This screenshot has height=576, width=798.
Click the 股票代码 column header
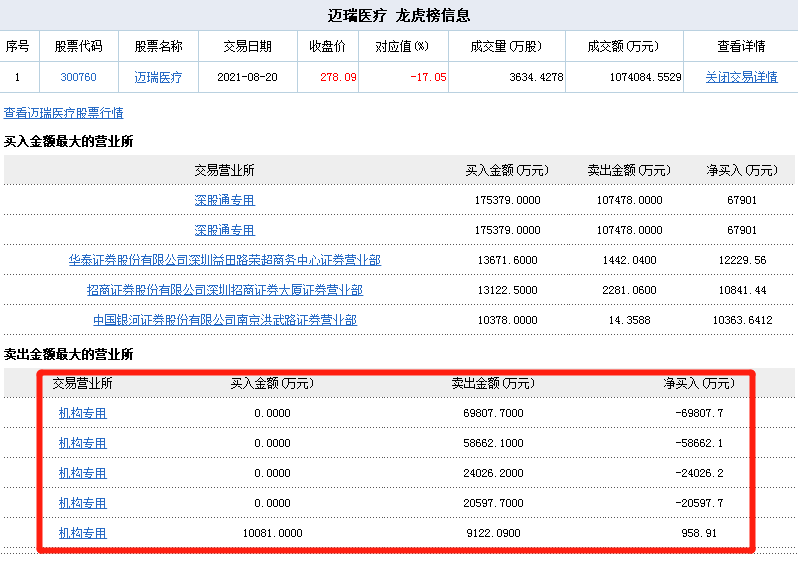tap(78, 46)
